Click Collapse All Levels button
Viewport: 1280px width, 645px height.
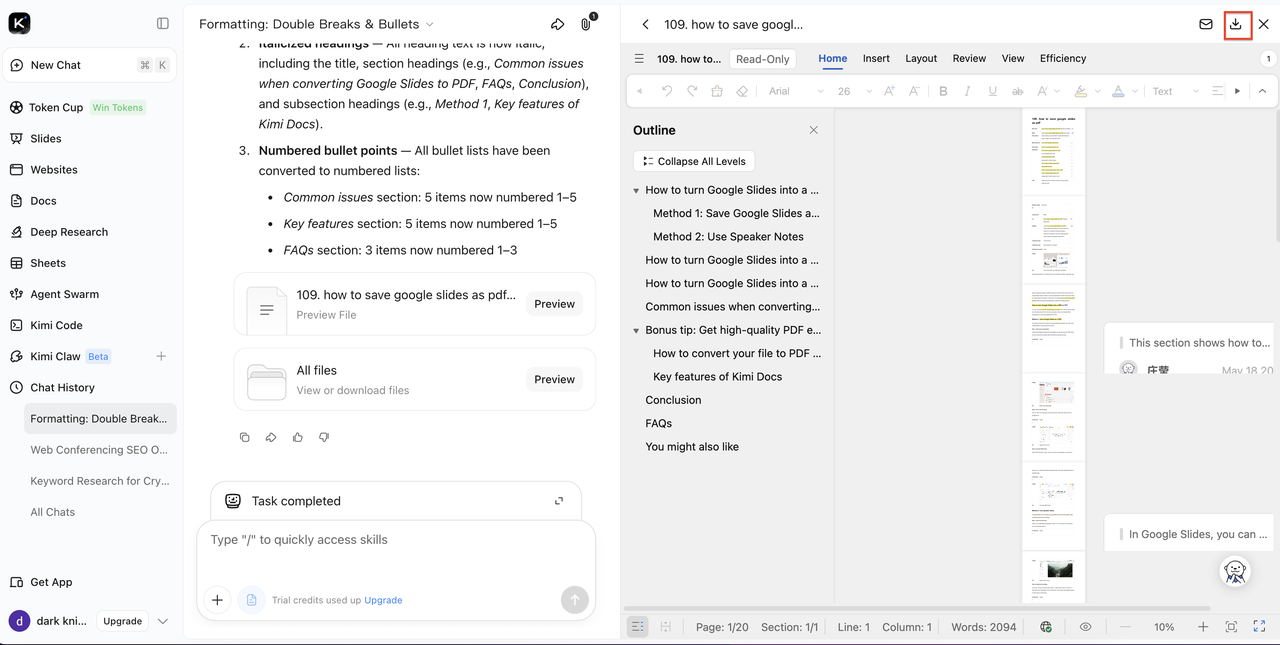(x=694, y=161)
